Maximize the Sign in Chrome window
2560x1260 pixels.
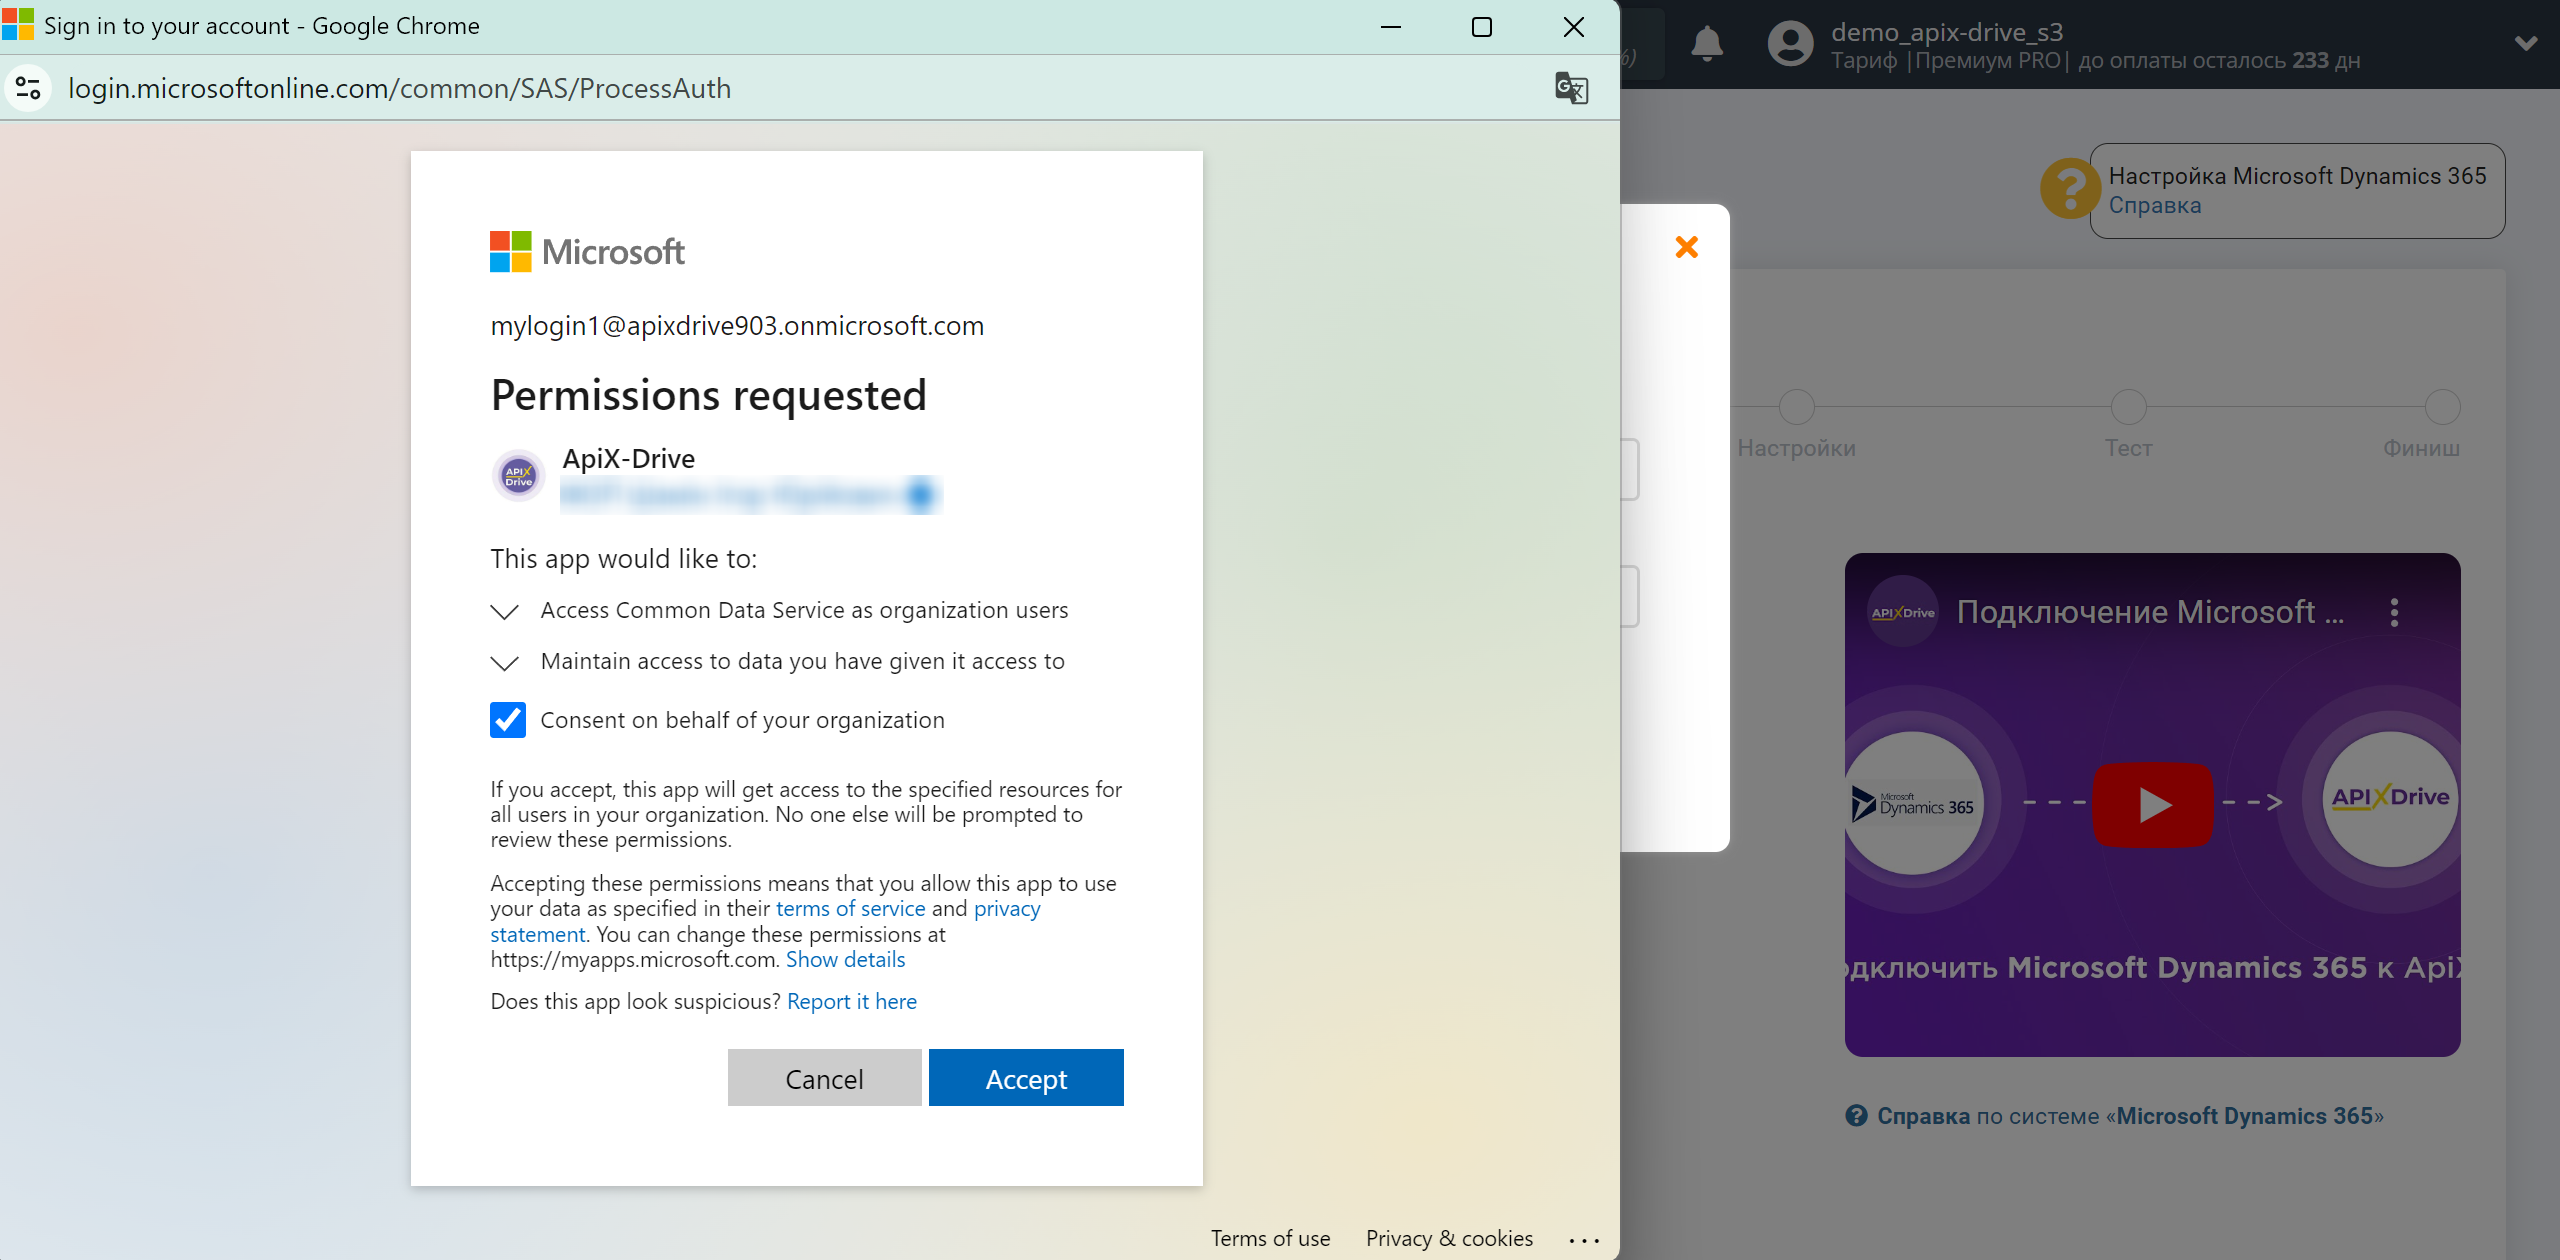click(x=1482, y=27)
